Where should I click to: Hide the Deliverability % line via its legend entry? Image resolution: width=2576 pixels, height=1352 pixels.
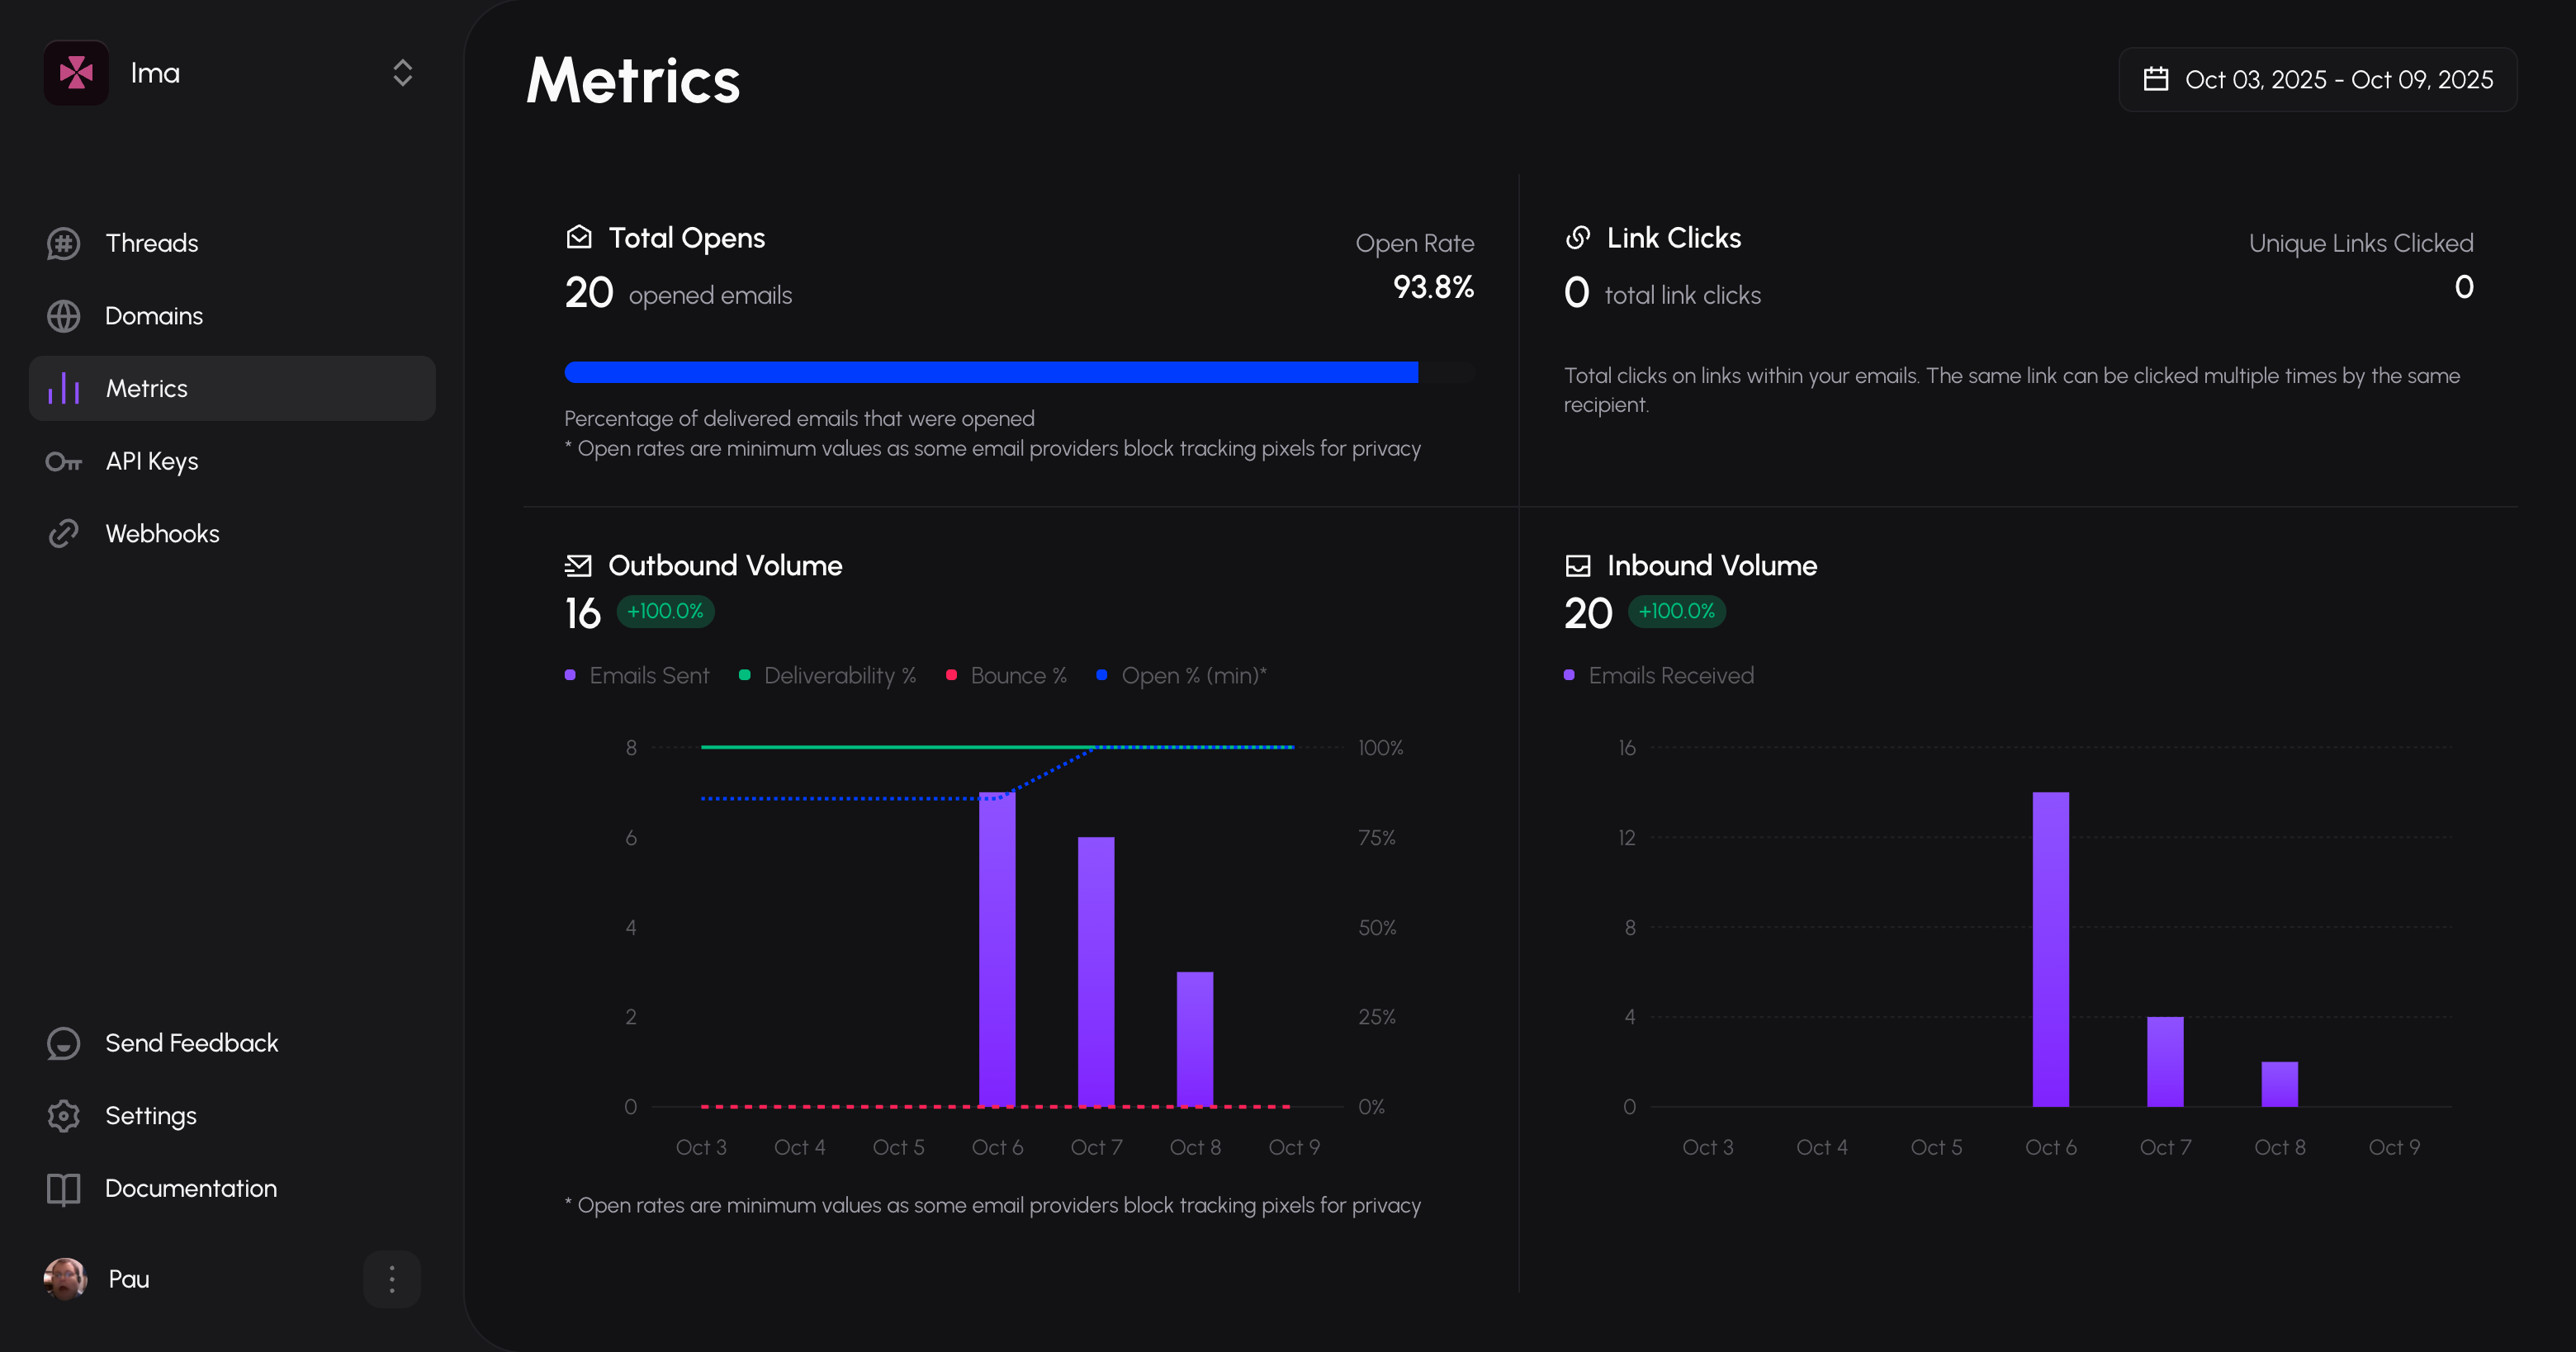click(828, 675)
